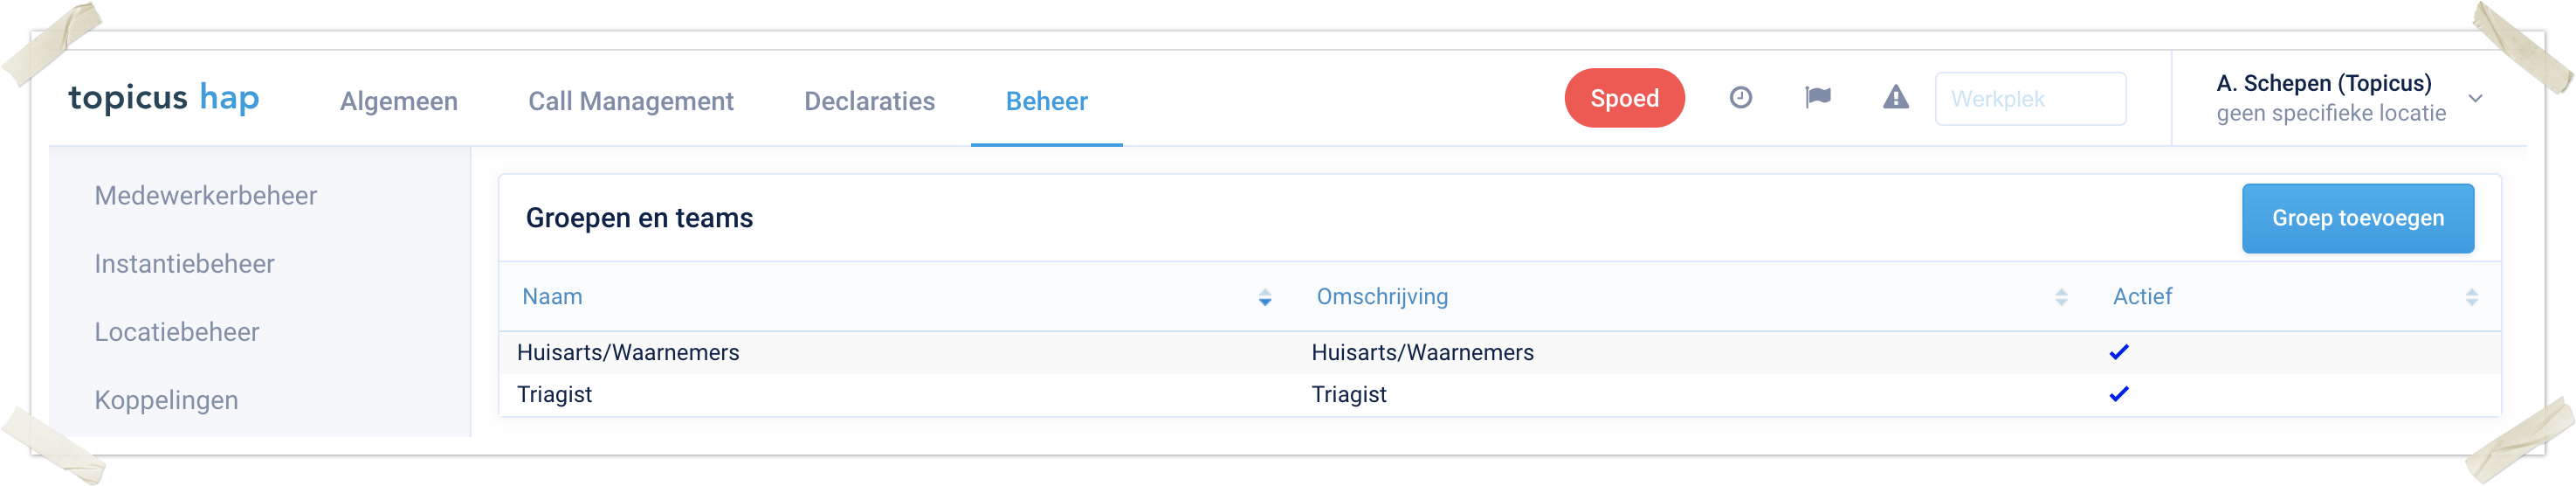Click into the Werkplek input field
Viewport: 2576px width, 486px height.
pyautogui.click(x=2030, y=99)
